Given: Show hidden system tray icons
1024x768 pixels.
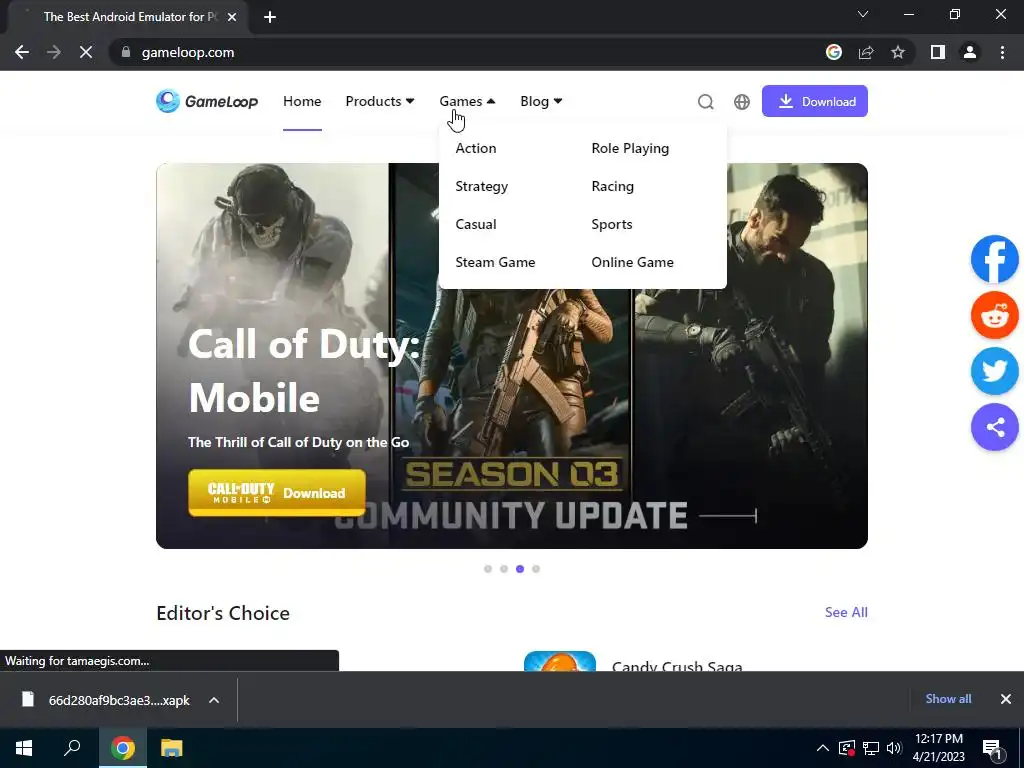Looking at the screenshot, I should tap(823, 748).
